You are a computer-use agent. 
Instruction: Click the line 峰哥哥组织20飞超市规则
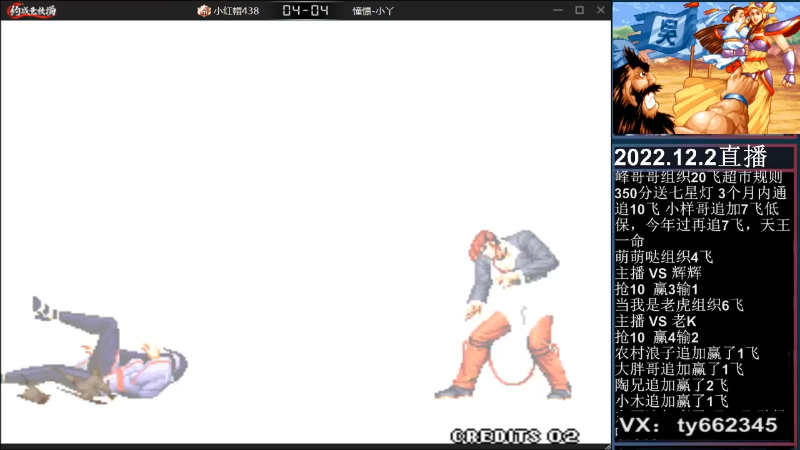pos(698,177)
